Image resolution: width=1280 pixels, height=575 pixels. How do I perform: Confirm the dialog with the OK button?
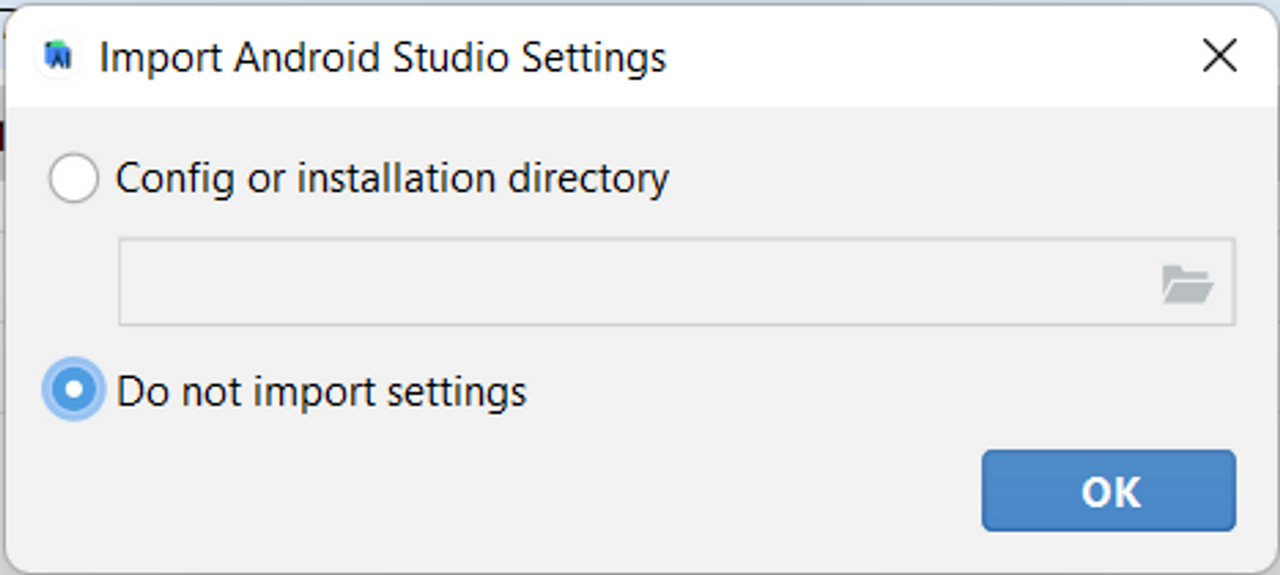[x=1109, y=491]
